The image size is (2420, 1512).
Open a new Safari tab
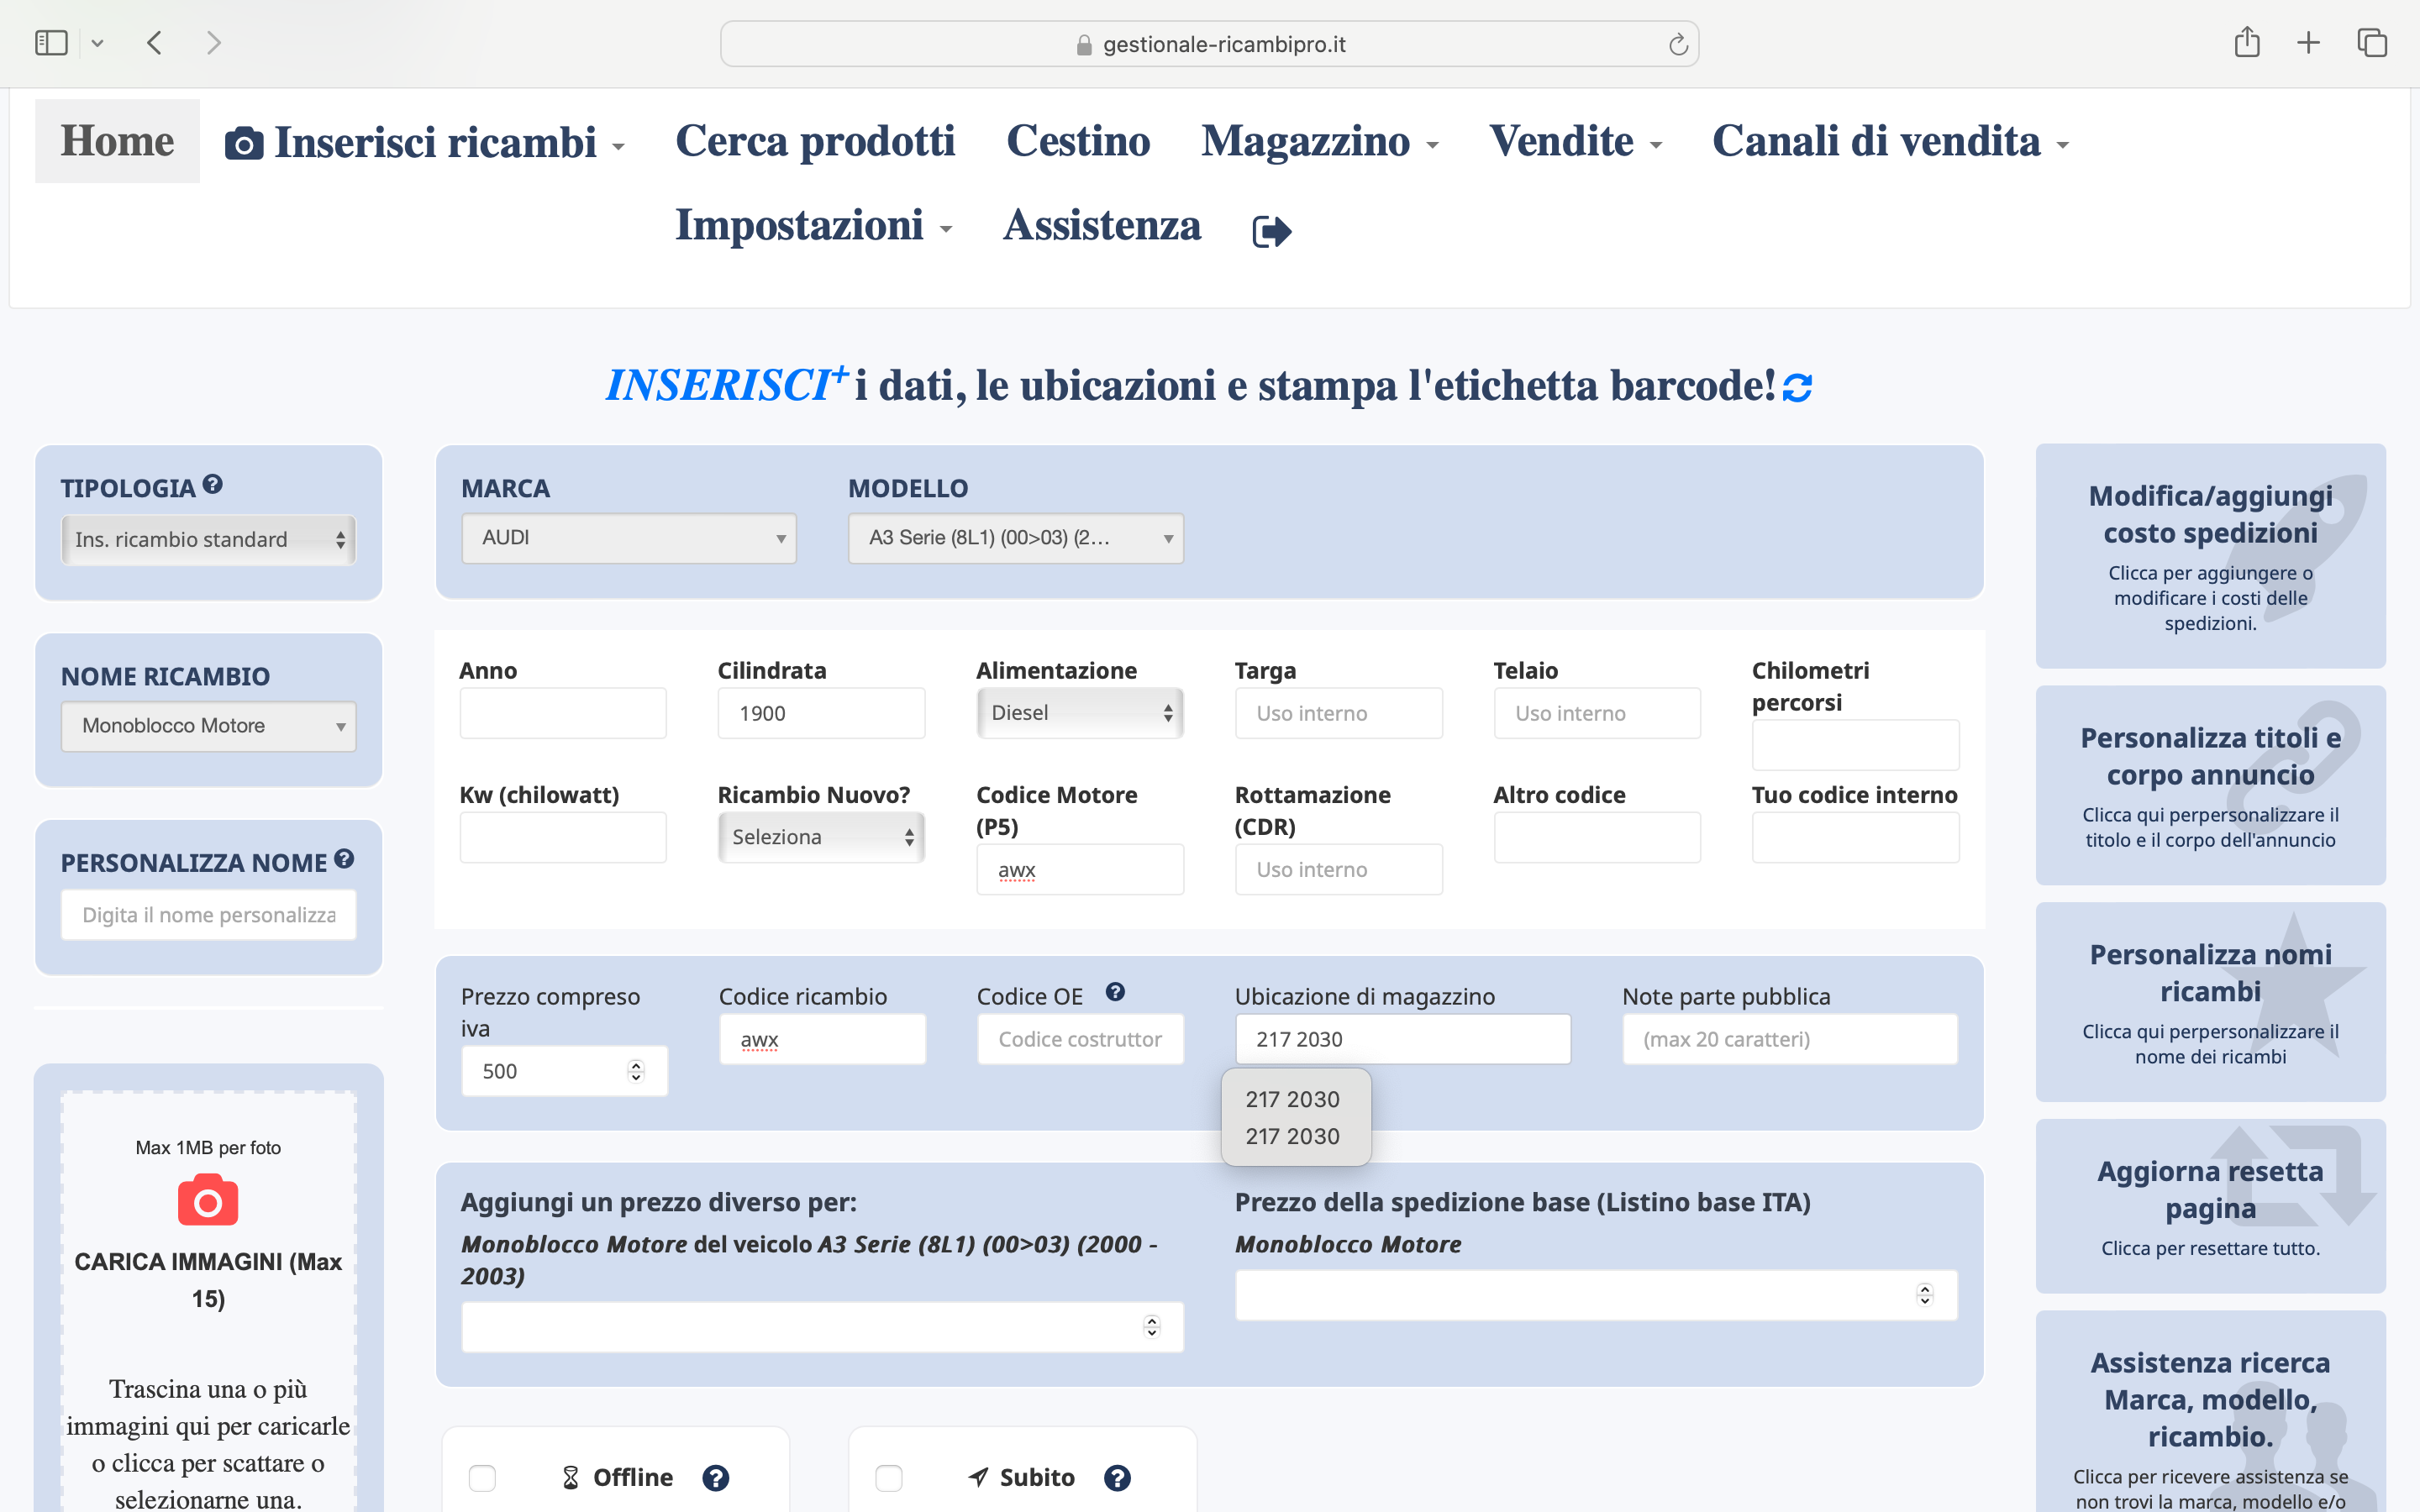coord(2308,43)
